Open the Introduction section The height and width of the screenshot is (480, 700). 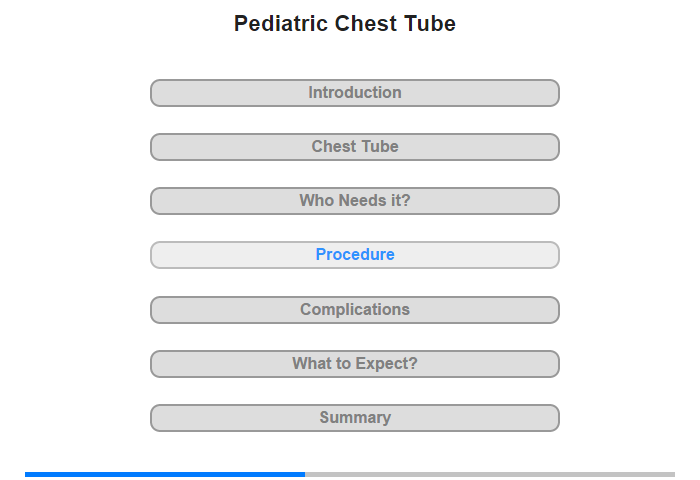pos(354,93)
